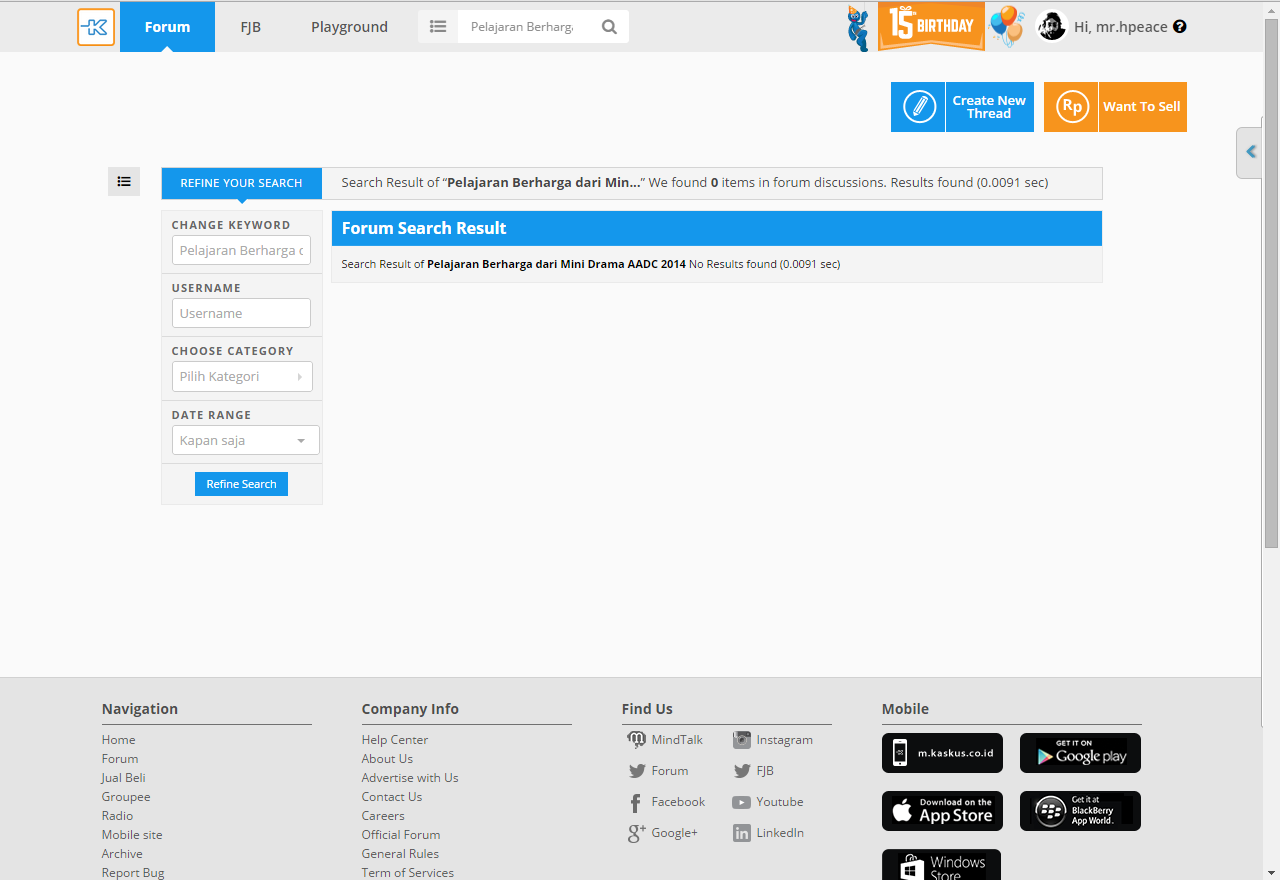Click the Refine Search button
Image resolution: width=1280 pixels, height=880 pixels.
tap(241, 484)
